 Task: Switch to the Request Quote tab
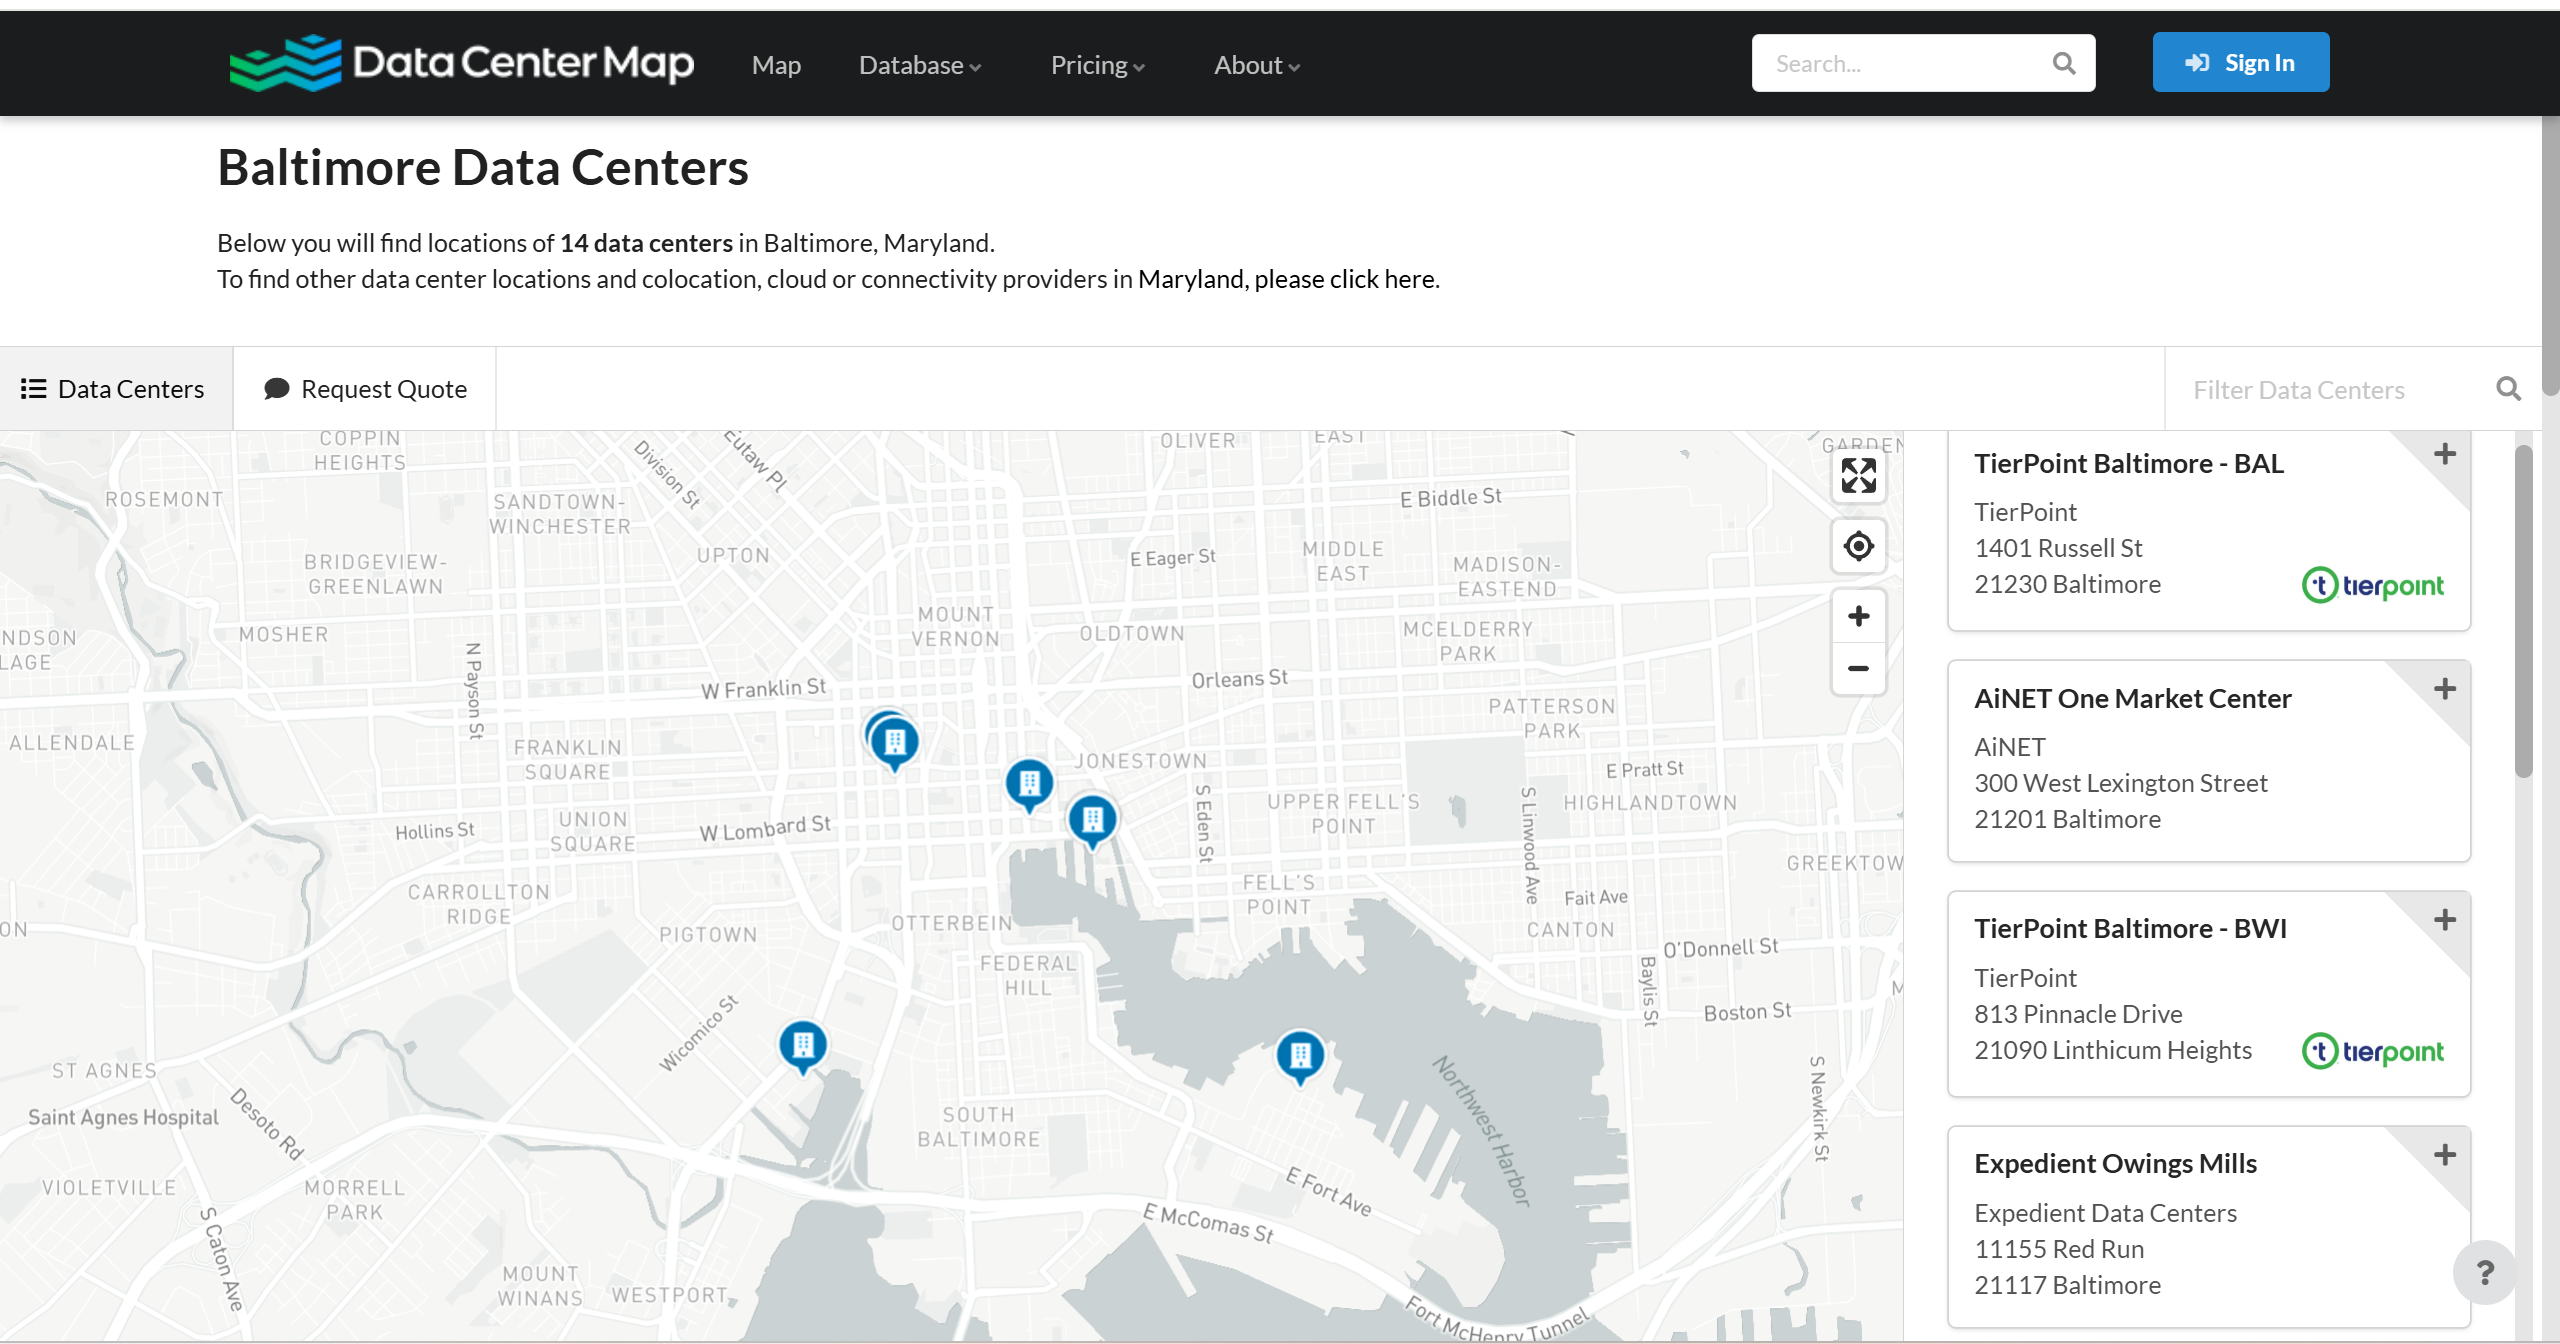tap(365, 389)
